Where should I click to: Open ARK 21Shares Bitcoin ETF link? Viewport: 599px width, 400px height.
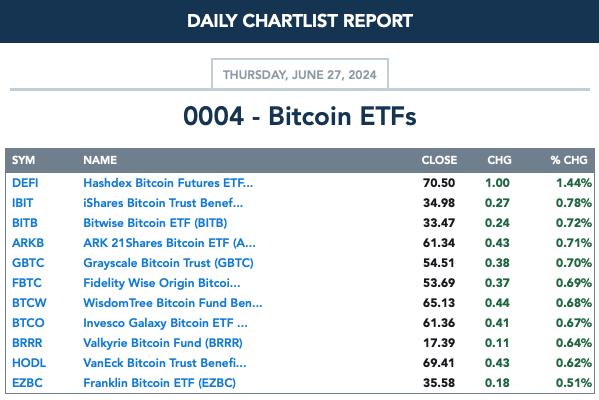[x=169, y=243]
